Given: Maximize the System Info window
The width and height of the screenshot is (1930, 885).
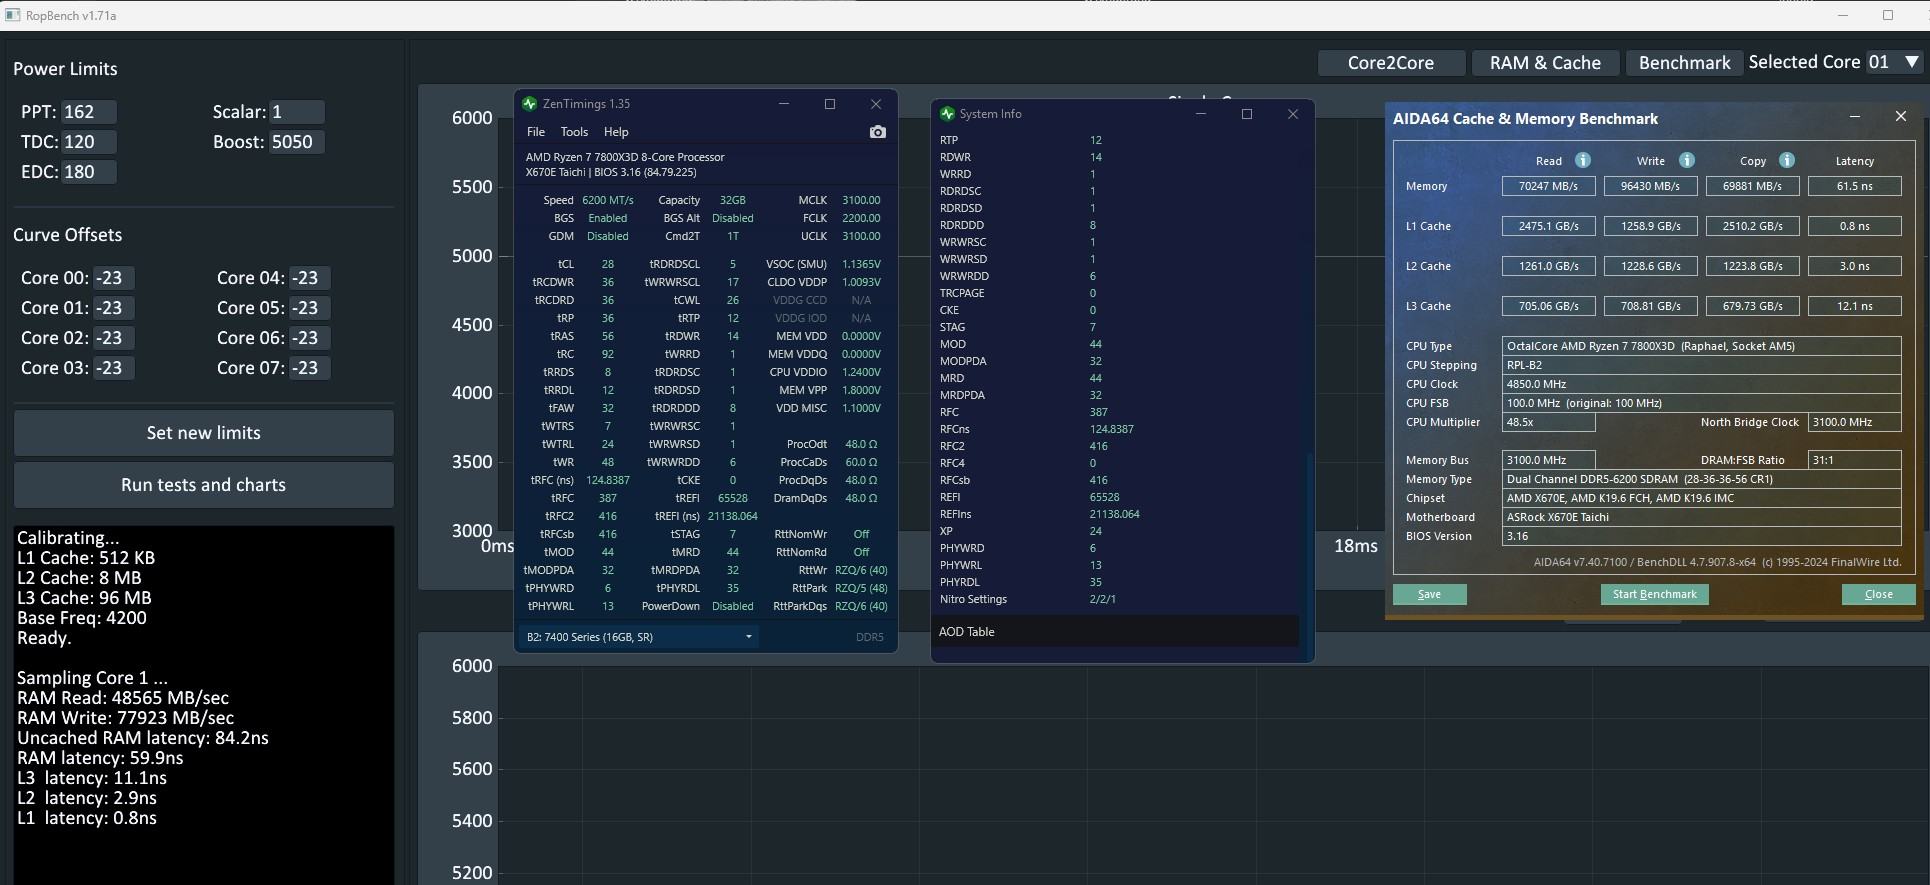Looking at the screenshot, I should [x=1247, y=114].
